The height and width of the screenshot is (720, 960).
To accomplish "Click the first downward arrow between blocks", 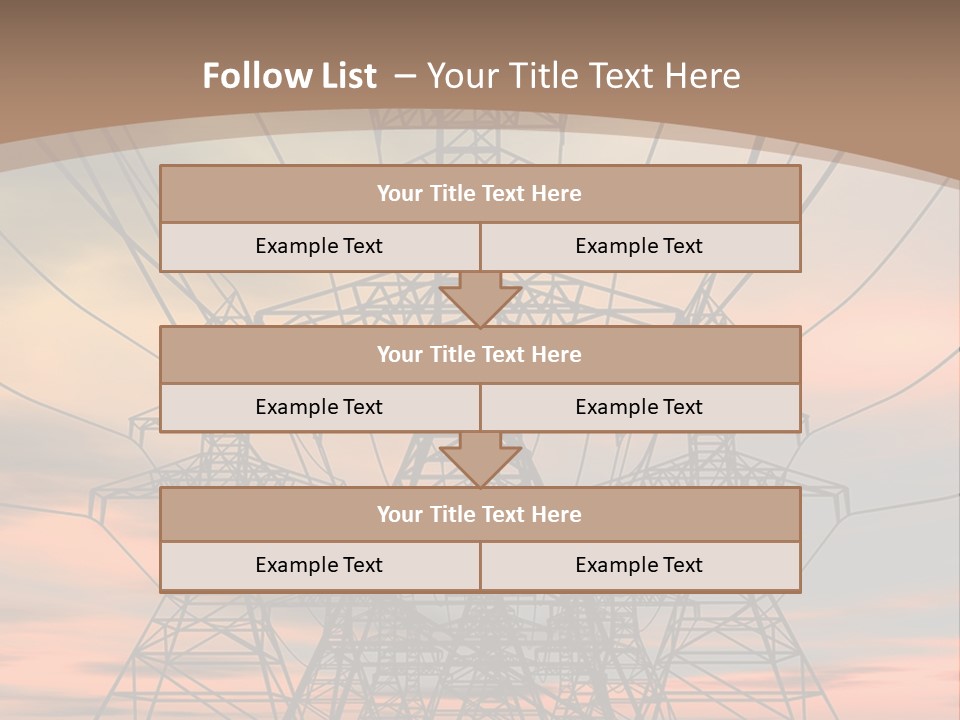I will pyautogui.click(x=480, y=299).
